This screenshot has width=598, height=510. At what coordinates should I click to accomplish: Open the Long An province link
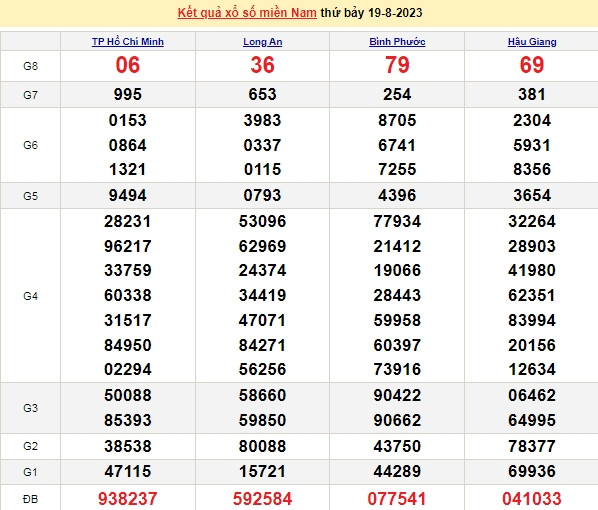(x=262, y=42)
